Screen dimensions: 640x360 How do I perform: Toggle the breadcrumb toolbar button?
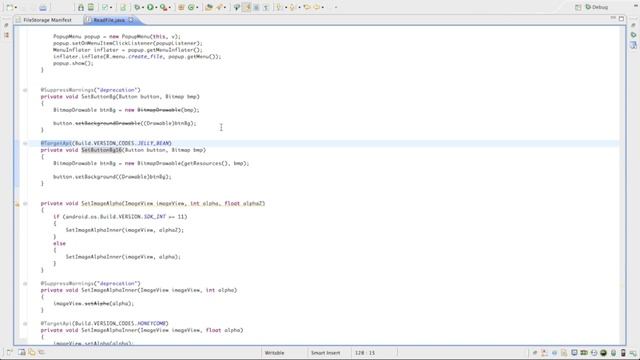click(x=237, y=7)
